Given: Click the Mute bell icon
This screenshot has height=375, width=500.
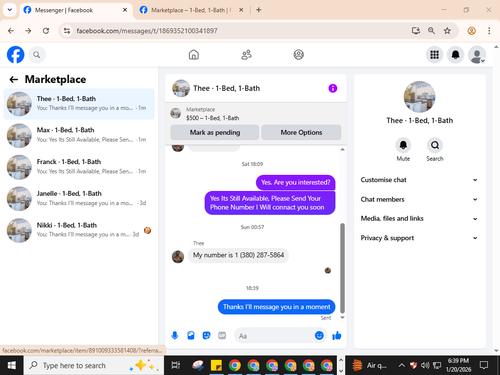Looking at the screenshot, I should pos(403,145).
